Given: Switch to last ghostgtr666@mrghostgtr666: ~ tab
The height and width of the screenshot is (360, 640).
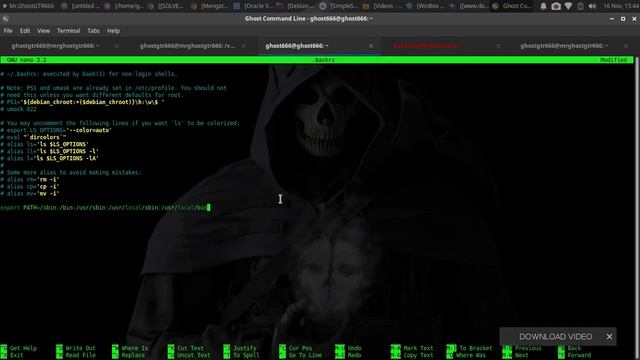Looking at the screenshot, I should coord(564,46).
